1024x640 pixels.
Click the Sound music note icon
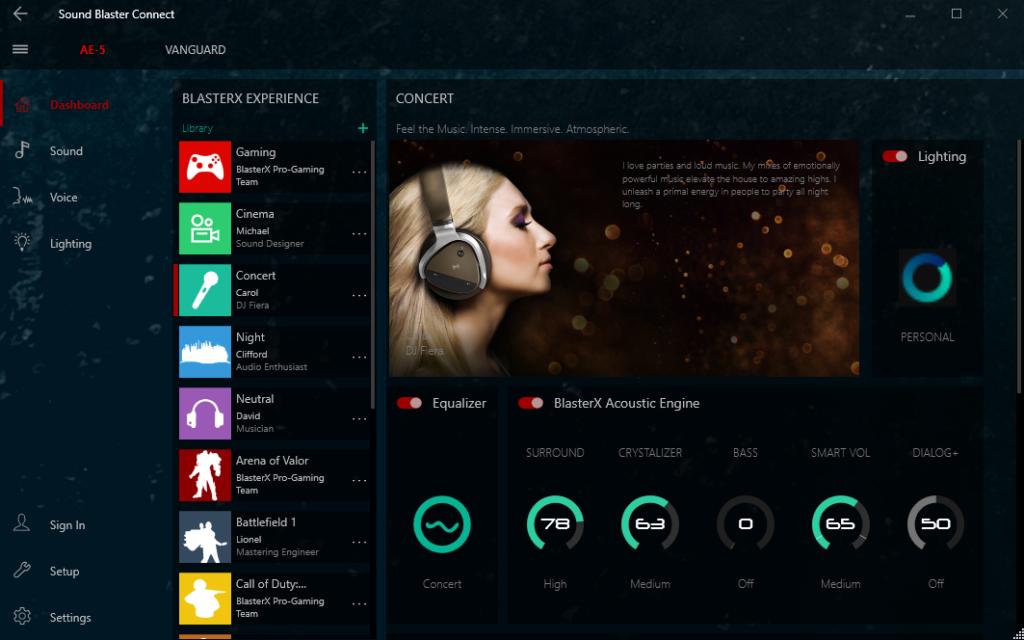22,150
